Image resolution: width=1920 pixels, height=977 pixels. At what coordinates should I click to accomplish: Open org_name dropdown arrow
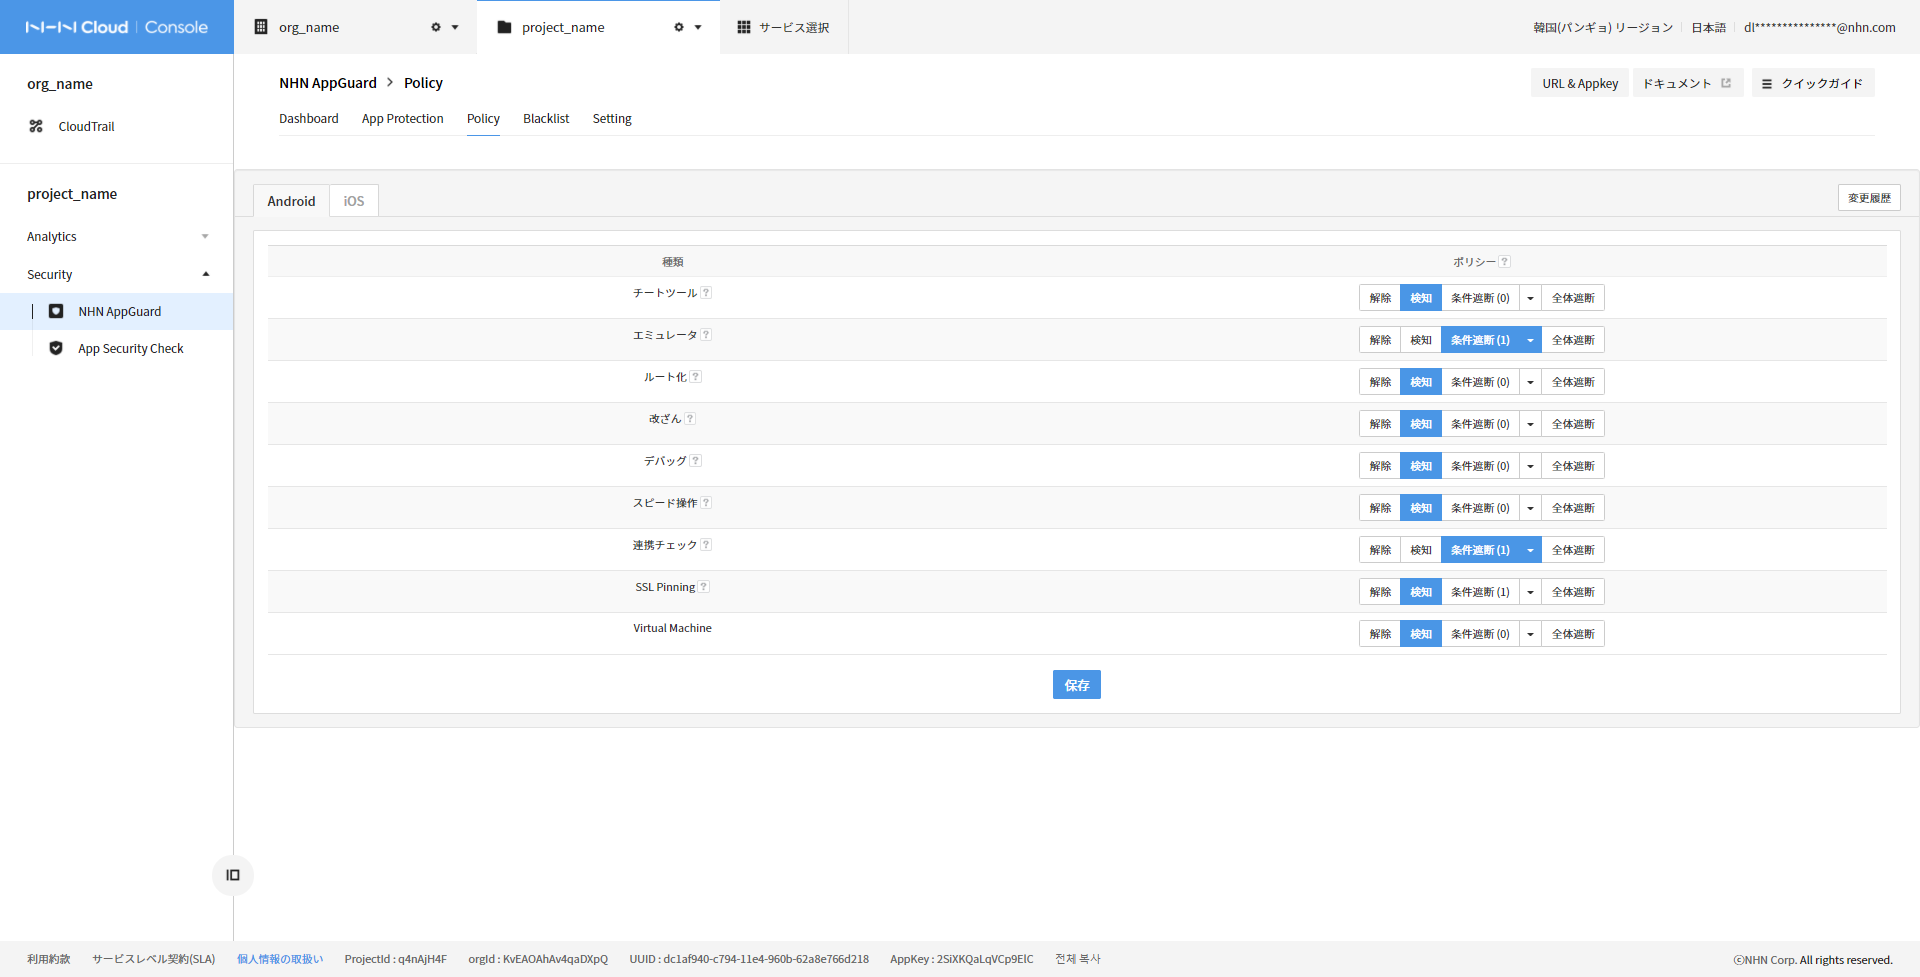point(455,27)
